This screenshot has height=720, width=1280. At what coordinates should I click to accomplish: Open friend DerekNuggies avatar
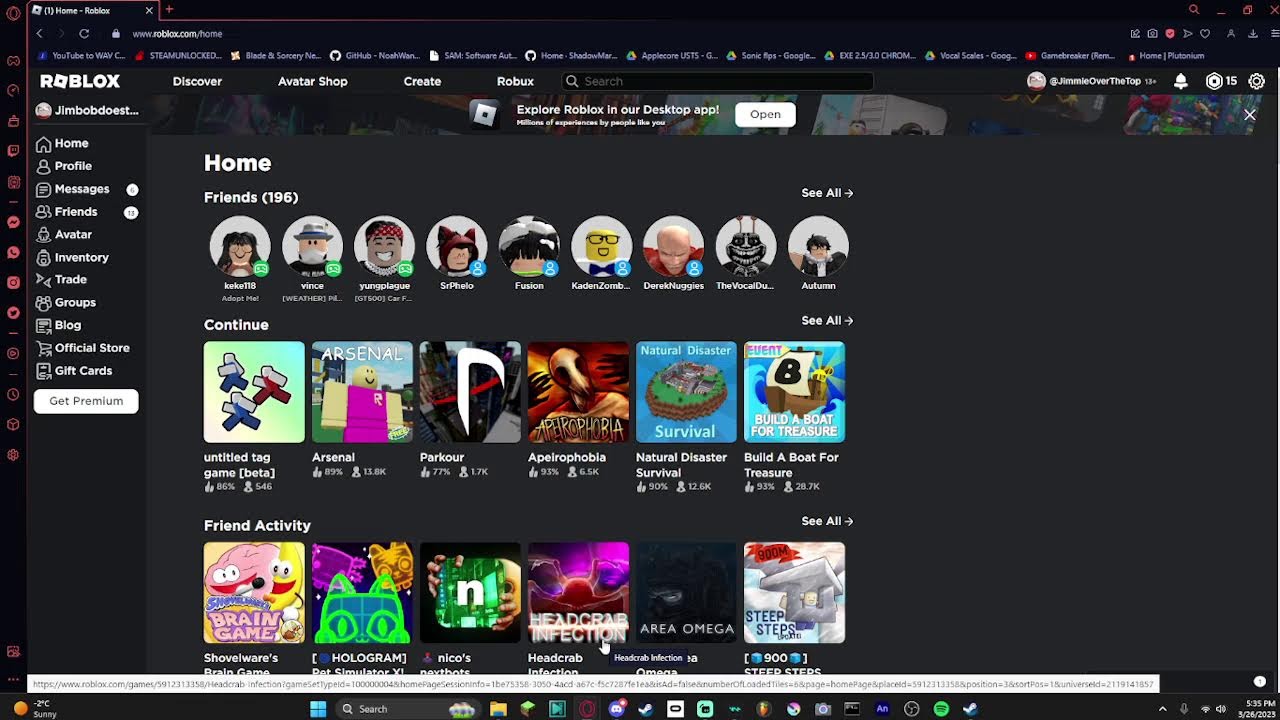tap(673, 246)
